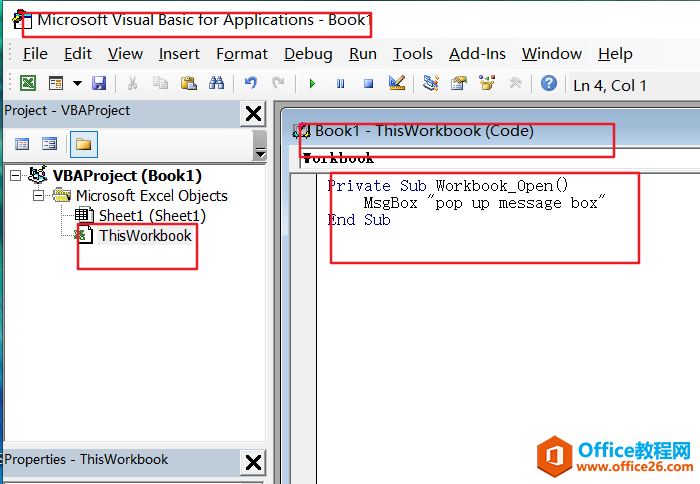Open the Format menu
Viewport: 700px width, 484px height.
[x=242, y=54]
